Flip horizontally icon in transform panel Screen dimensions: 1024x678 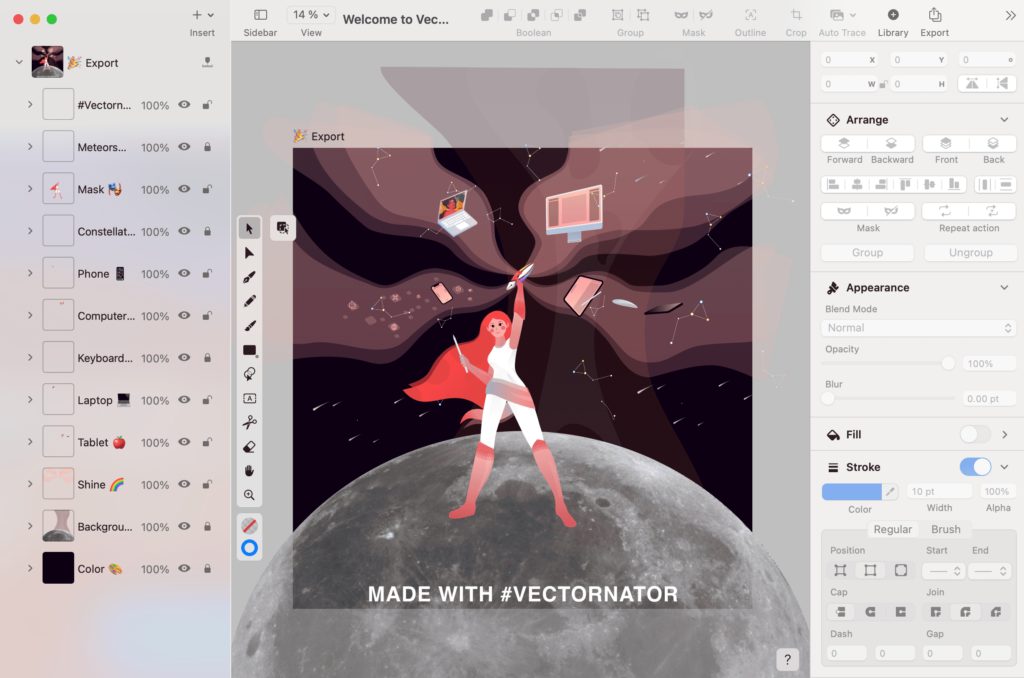[x=972, y=84]
